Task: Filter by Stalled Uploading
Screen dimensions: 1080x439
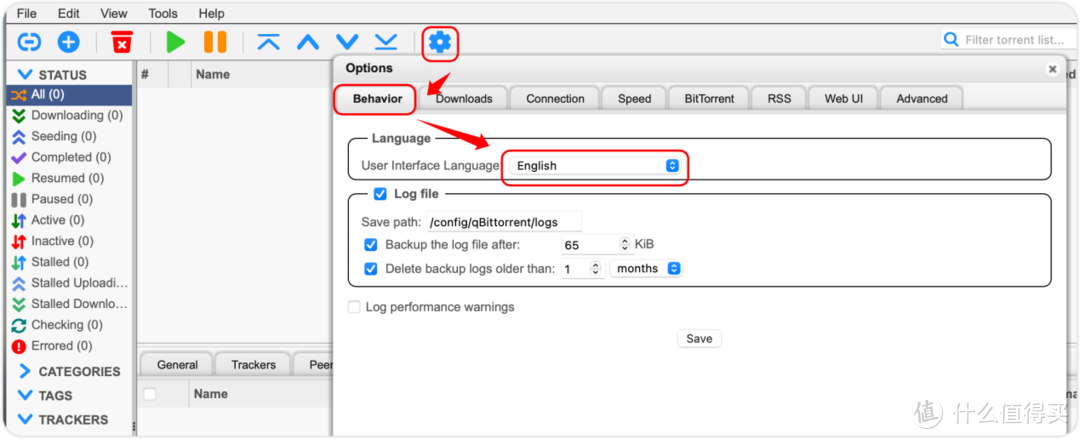Action: [69, 283]
